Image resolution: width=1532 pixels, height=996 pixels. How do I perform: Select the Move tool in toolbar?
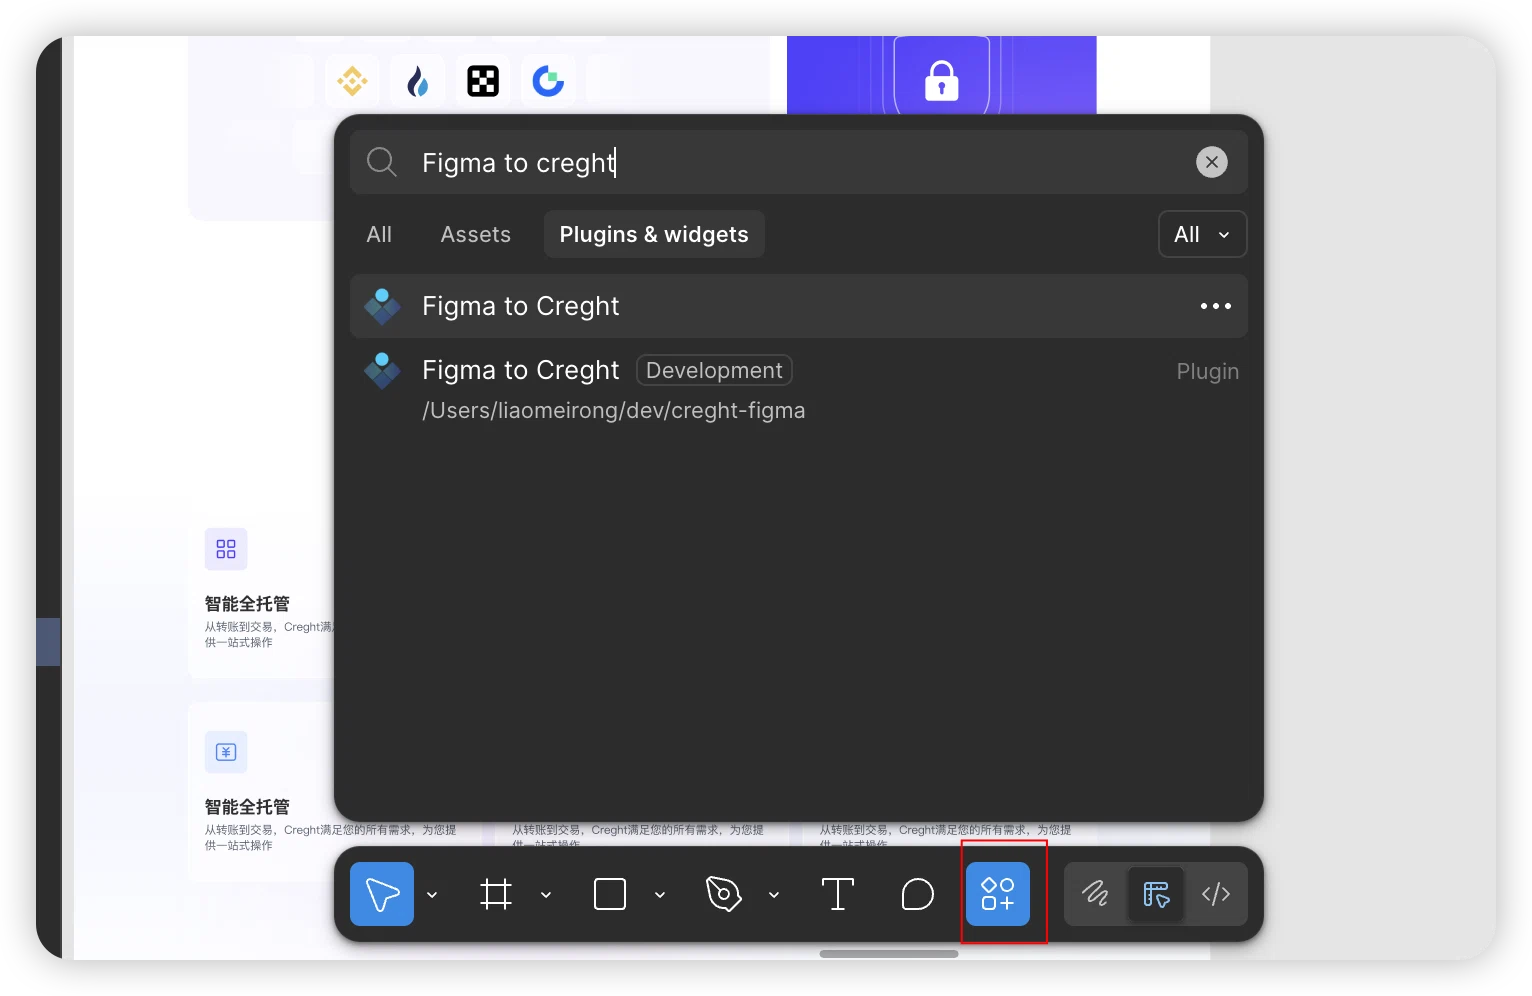click(382, 894)
